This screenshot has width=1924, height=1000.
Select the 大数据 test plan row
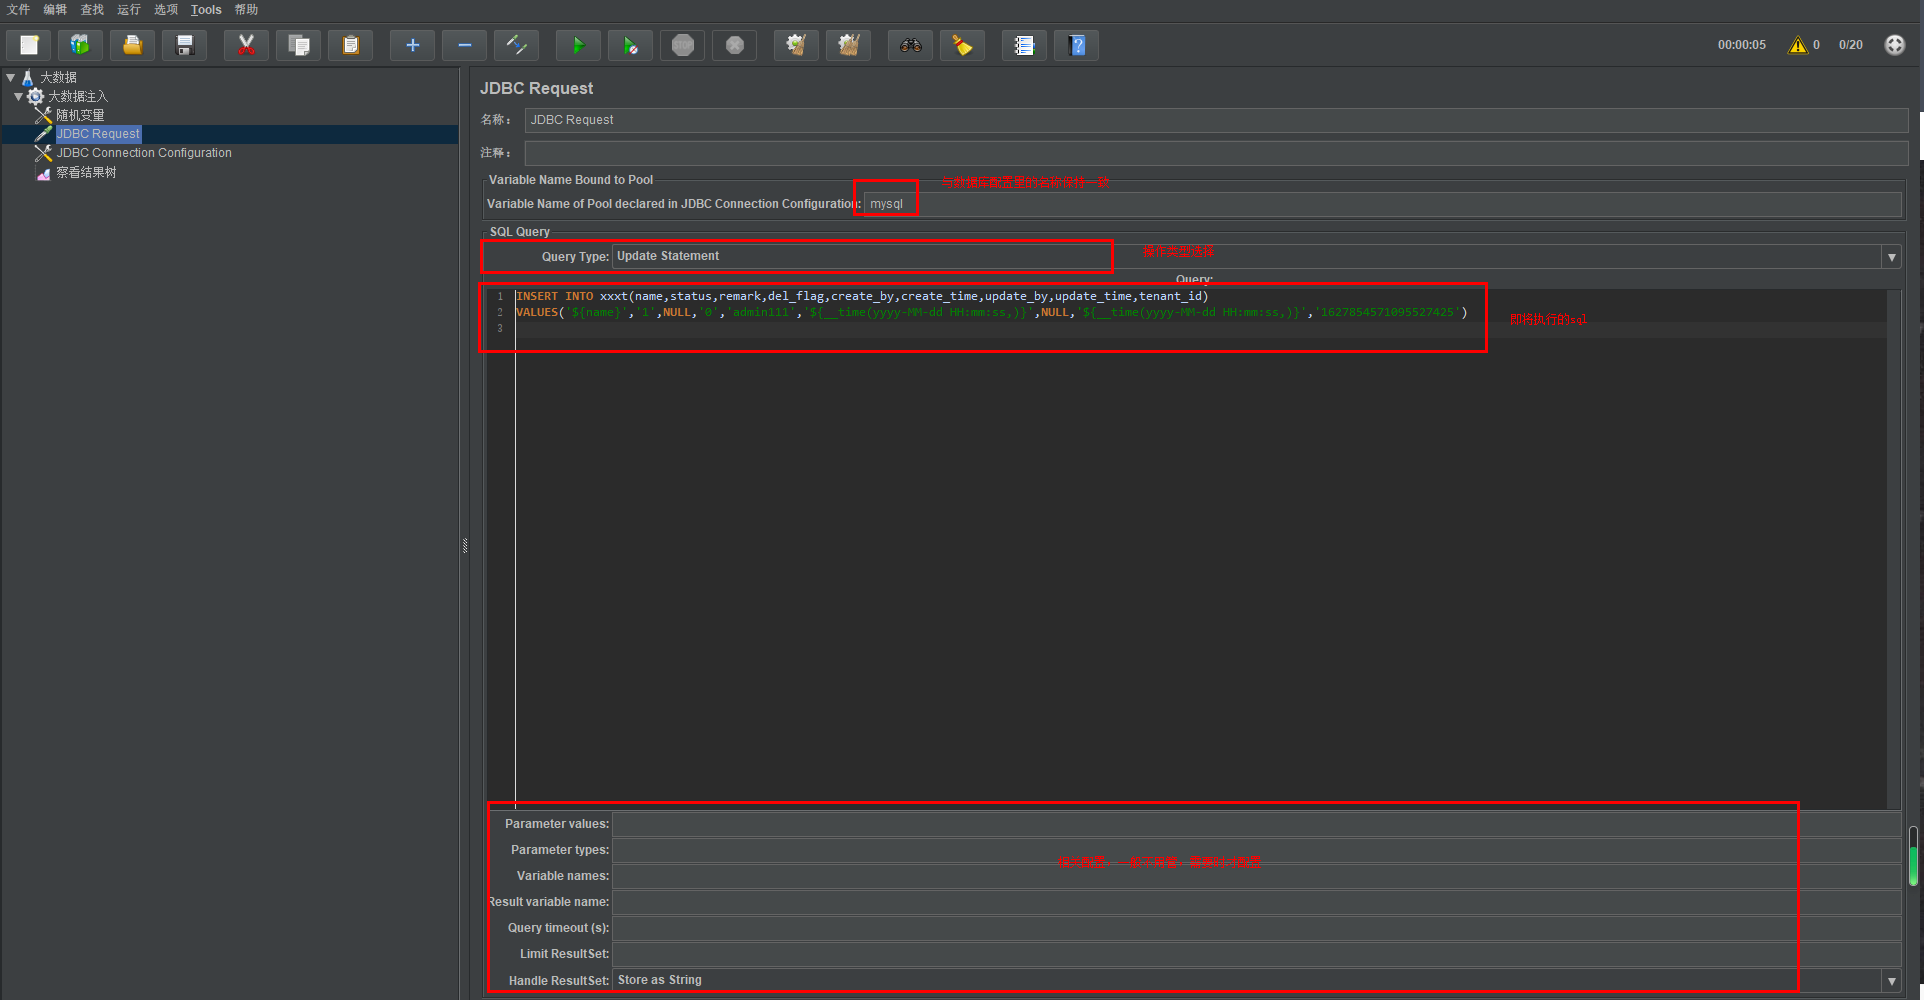(58, 77)
